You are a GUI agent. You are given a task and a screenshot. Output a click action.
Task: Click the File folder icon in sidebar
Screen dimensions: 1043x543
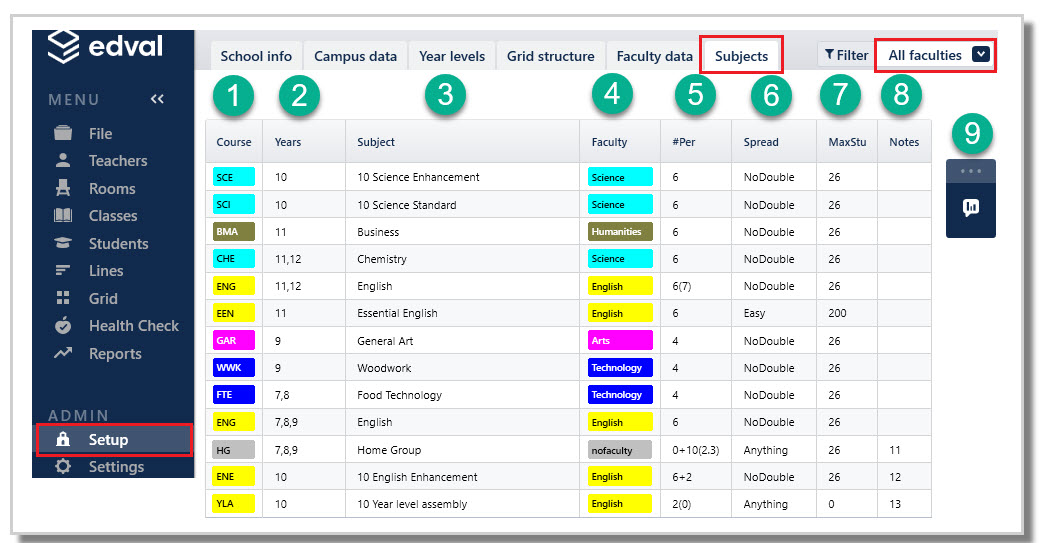pos(63,133)
